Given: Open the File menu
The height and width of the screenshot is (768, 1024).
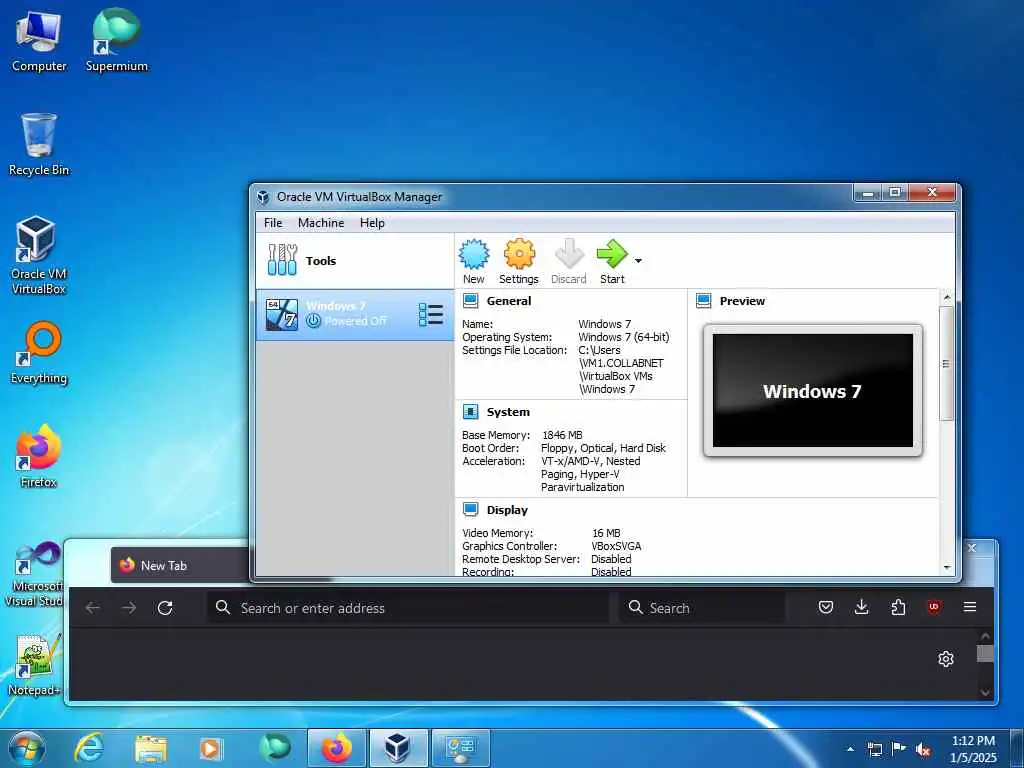Looking at the screenshot, I should pos(273,223).
